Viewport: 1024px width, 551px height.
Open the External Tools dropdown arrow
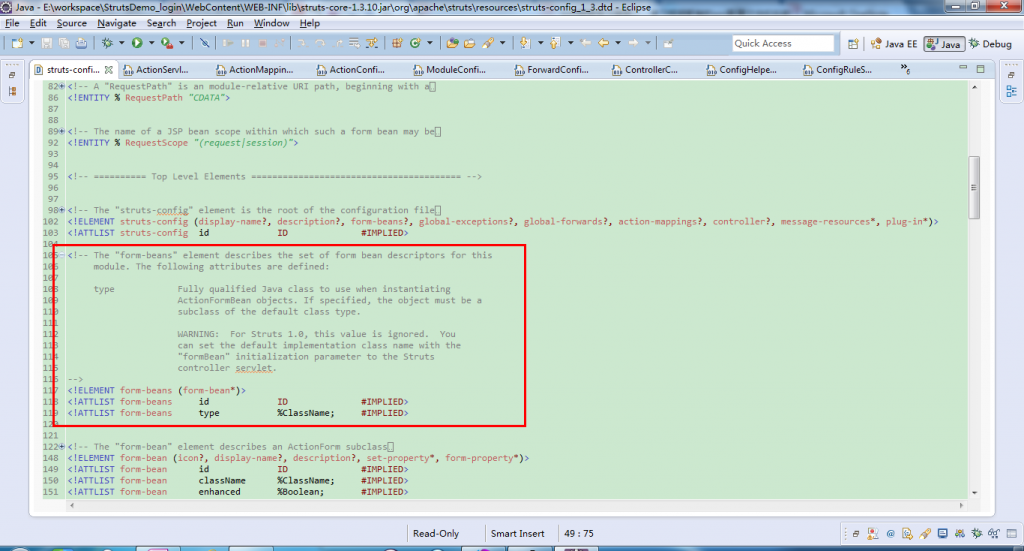(x=182, y=43)
